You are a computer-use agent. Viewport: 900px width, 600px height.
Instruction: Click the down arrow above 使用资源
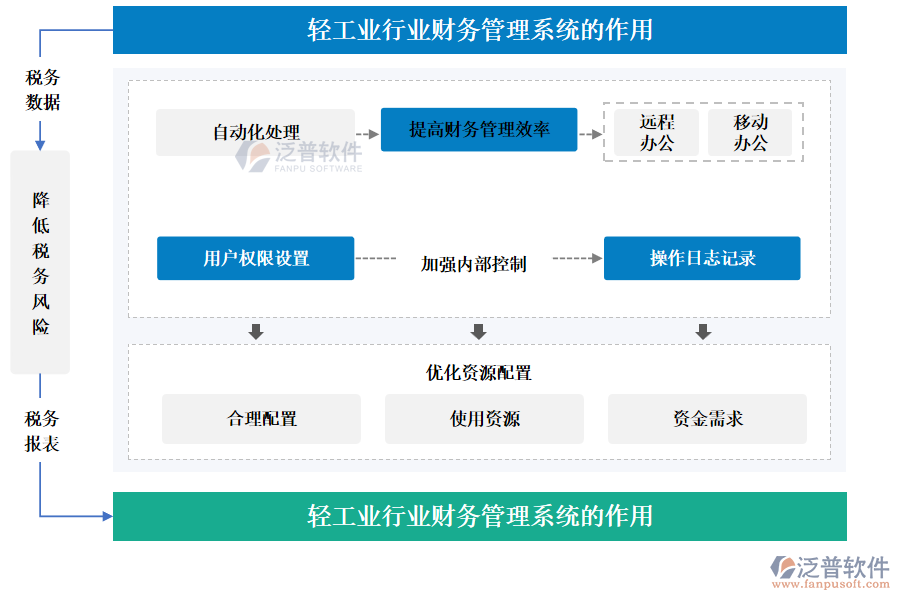point(478,331)
